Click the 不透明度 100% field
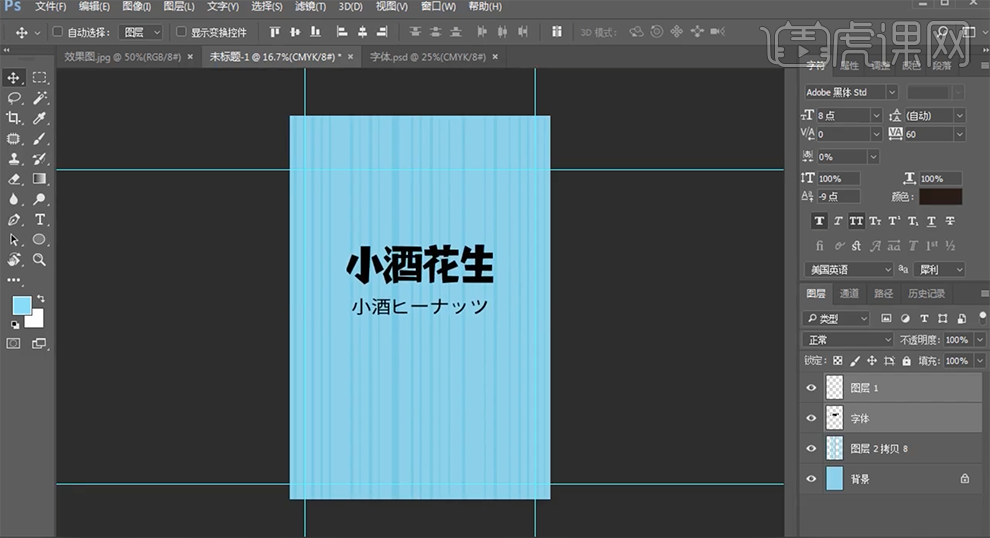This screenshot has width=990, height=538. 956,340
